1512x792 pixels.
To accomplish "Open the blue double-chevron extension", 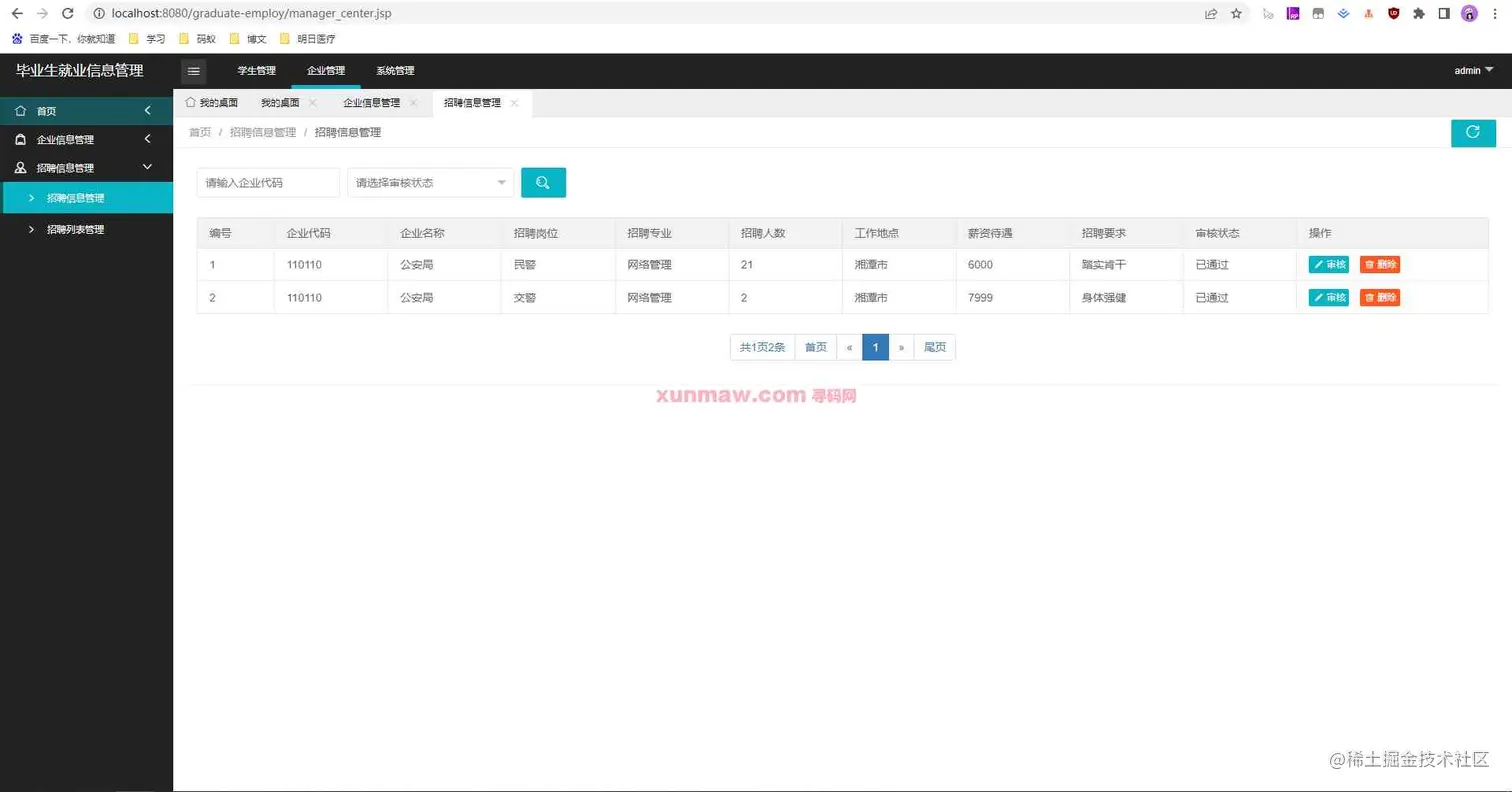I will (x=1343, y=14).
